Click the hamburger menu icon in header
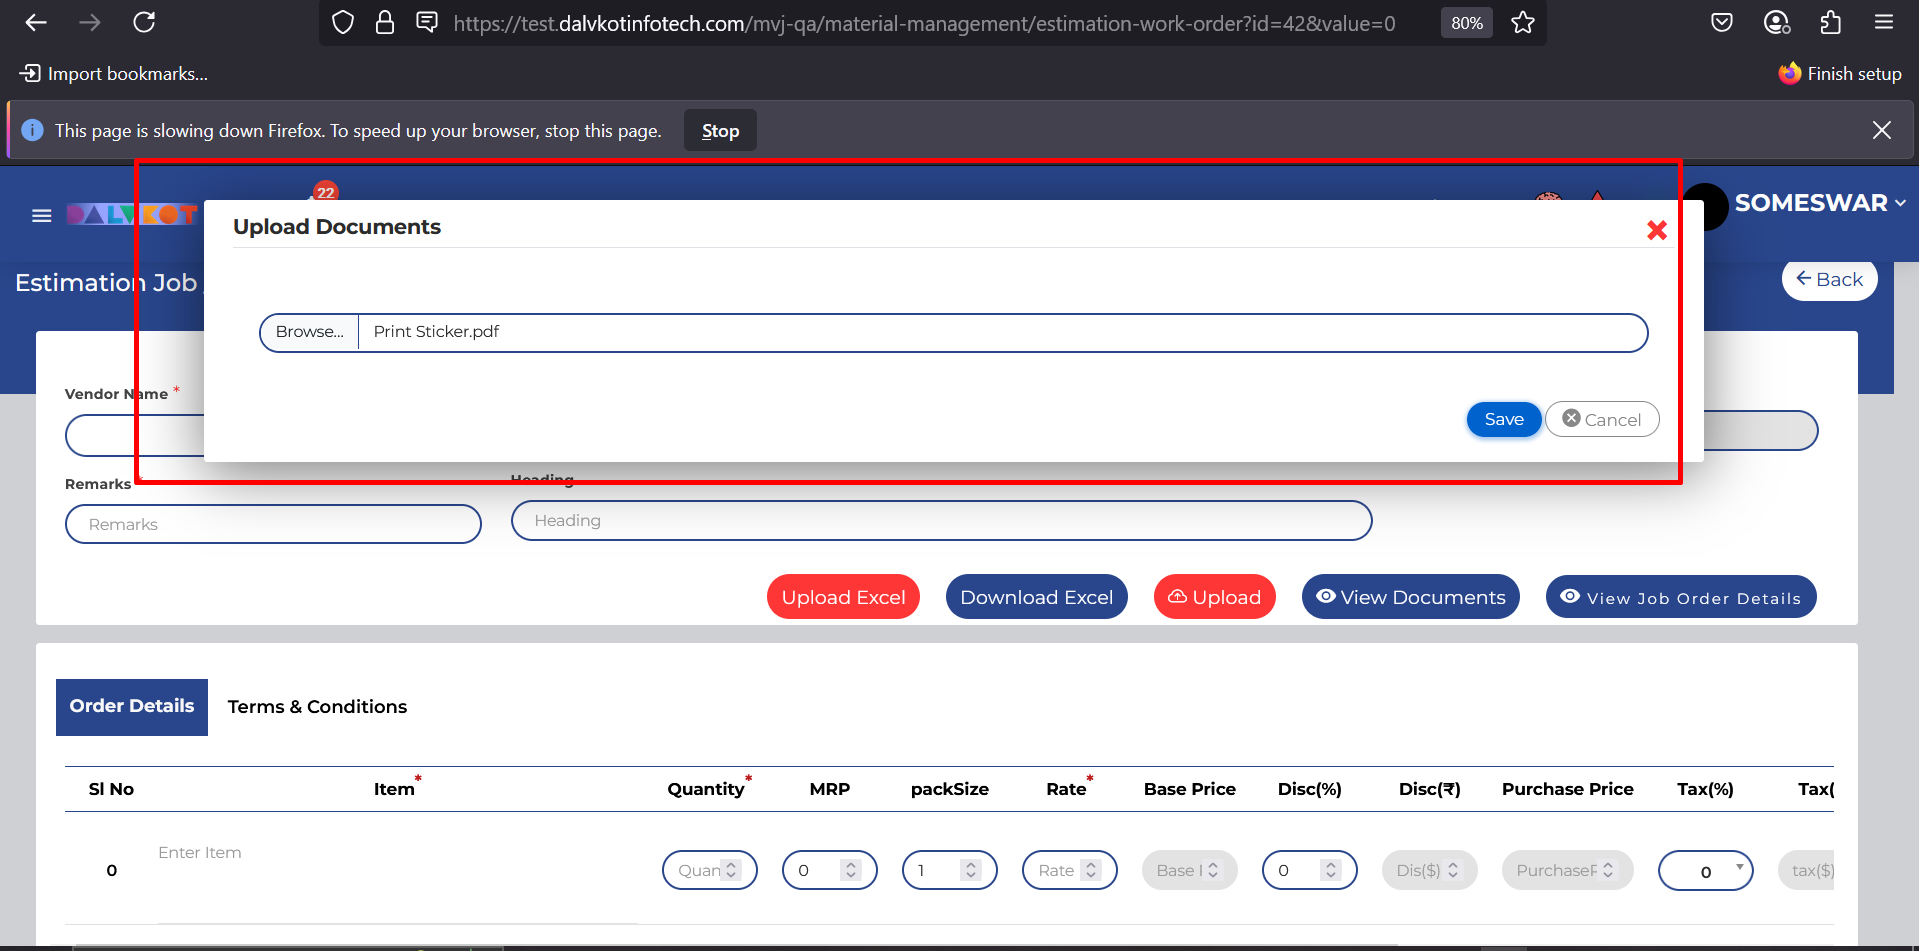The image size is (1919, 951). (x=41, y=215)
